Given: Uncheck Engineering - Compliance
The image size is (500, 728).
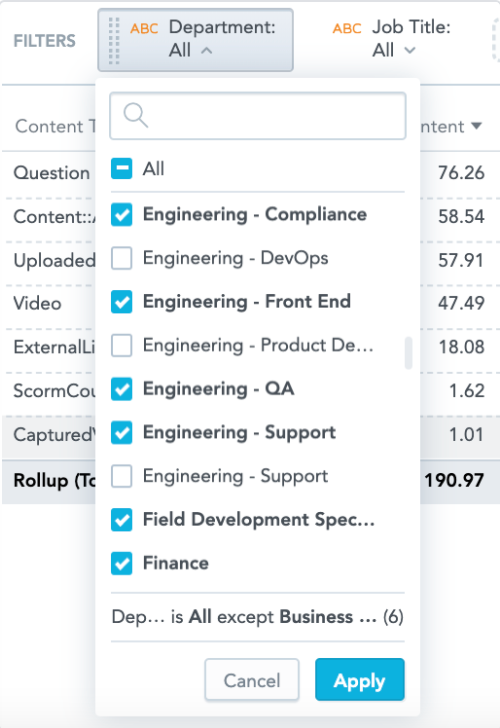Looking at the screenshot, I should click(122, 215).
